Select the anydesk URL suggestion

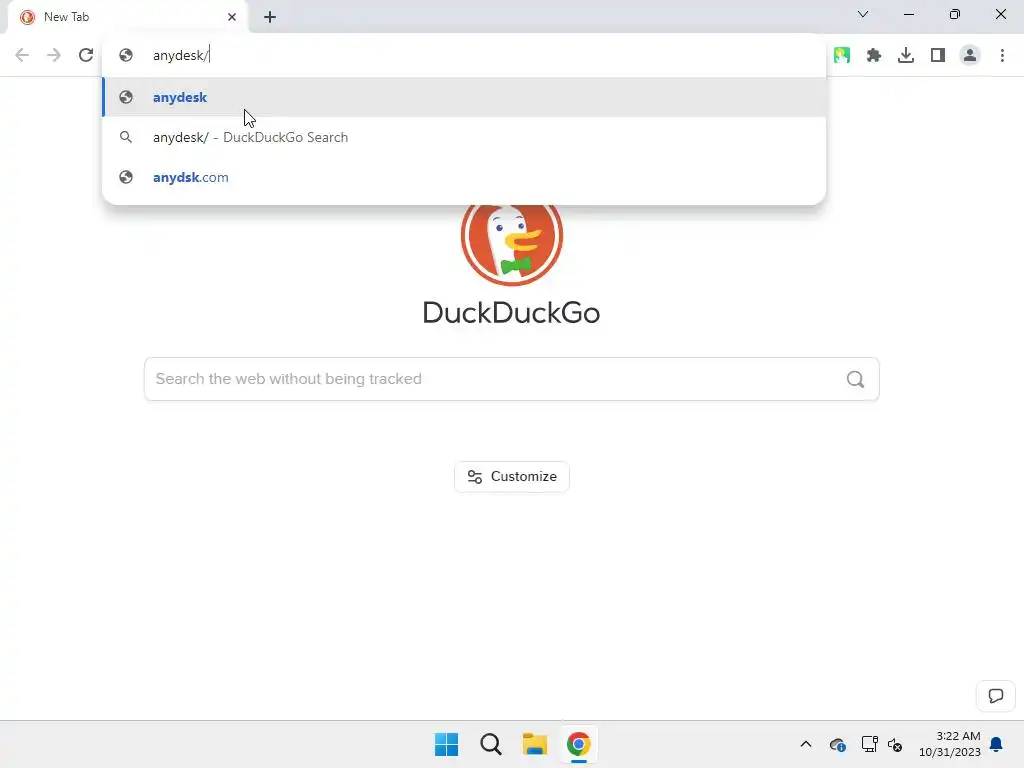point(464,97)
